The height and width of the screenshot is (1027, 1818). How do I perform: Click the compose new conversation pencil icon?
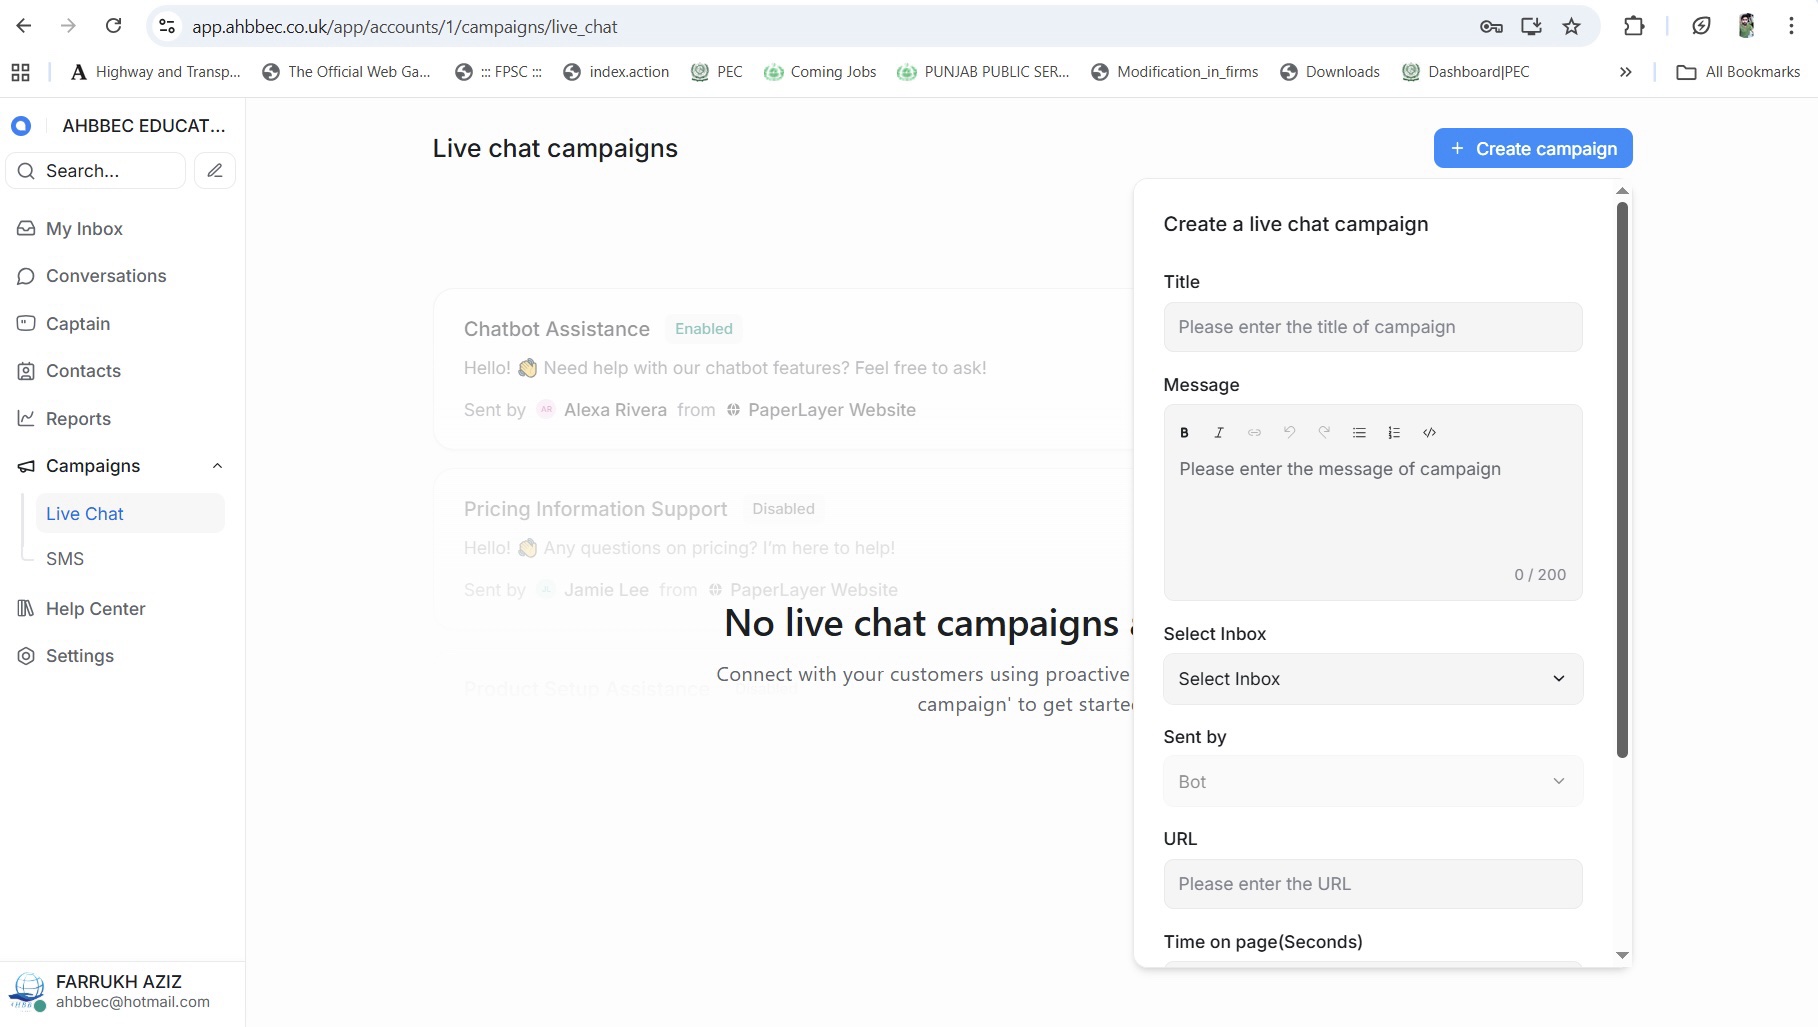[x=215, y=171]
